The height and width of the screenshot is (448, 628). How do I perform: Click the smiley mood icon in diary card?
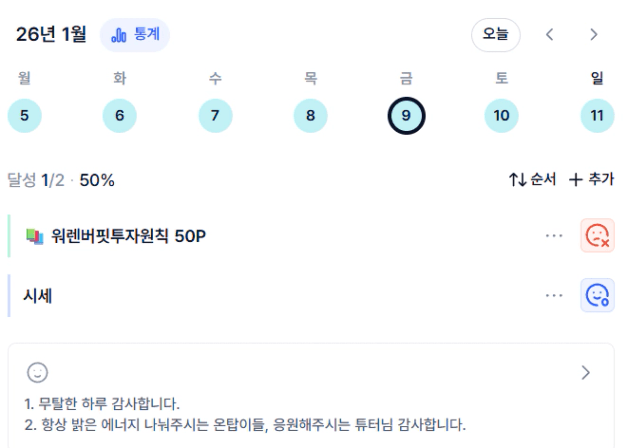point(37,373)
